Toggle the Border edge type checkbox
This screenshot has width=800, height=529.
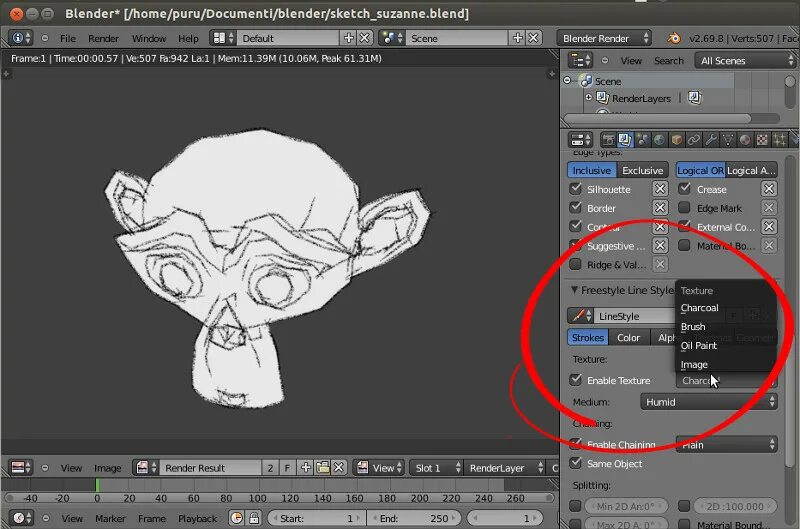[576, 208]
